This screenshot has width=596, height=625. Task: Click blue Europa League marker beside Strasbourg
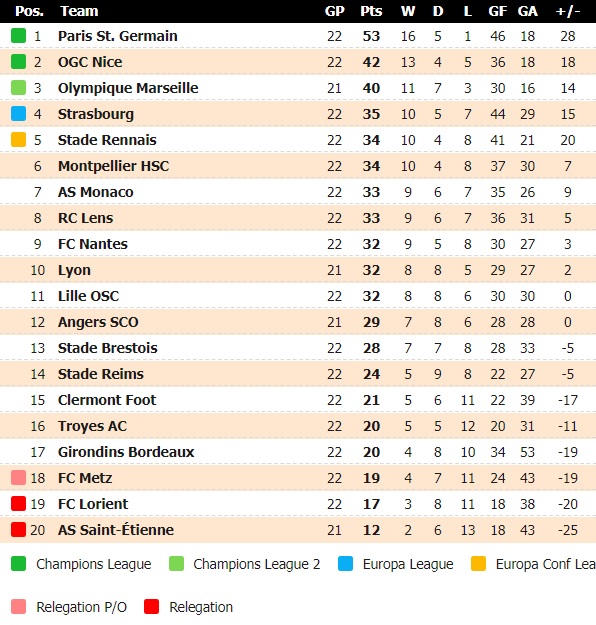(x=18, y=114)
